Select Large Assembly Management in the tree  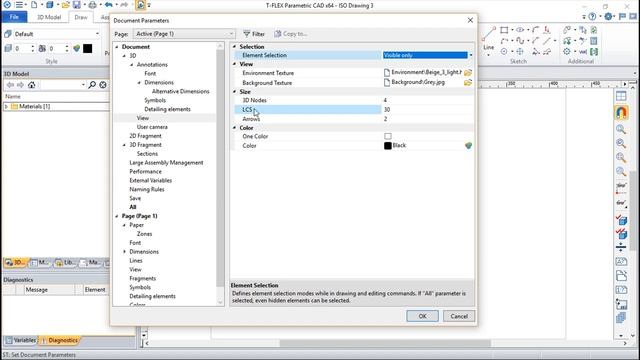pos(166,162)
